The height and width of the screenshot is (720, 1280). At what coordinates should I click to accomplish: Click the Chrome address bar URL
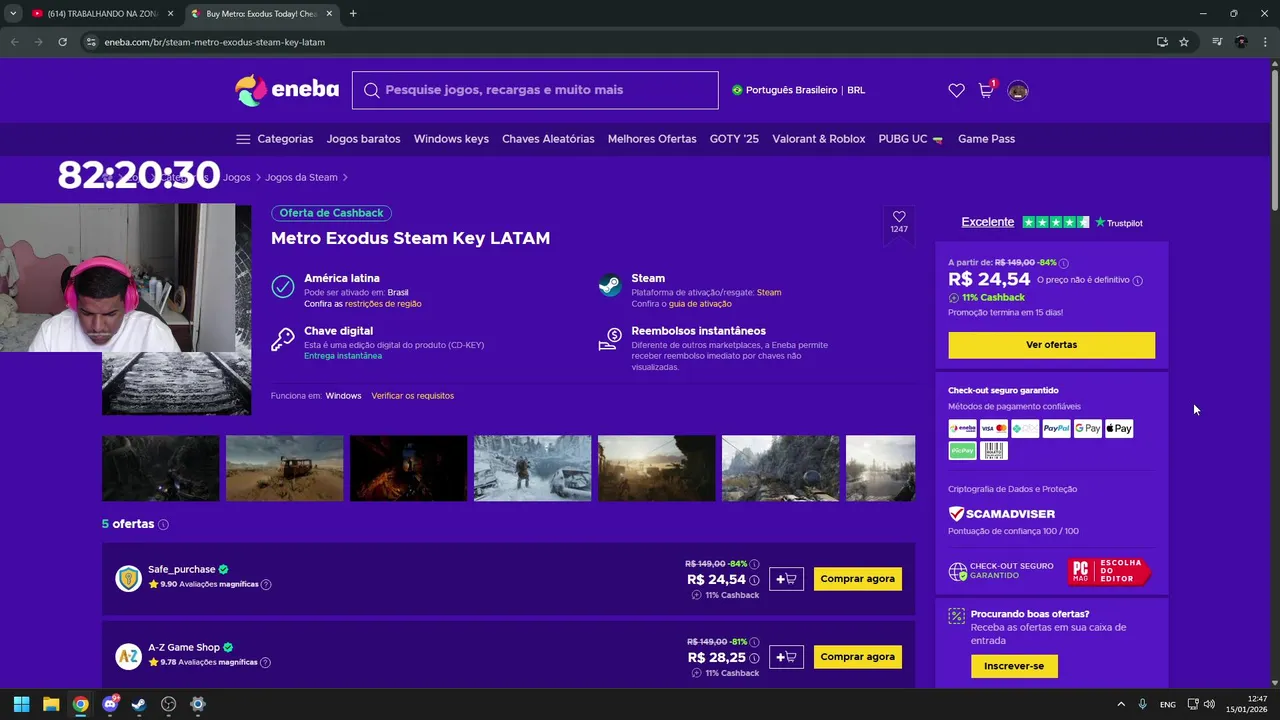pos(214,42)
